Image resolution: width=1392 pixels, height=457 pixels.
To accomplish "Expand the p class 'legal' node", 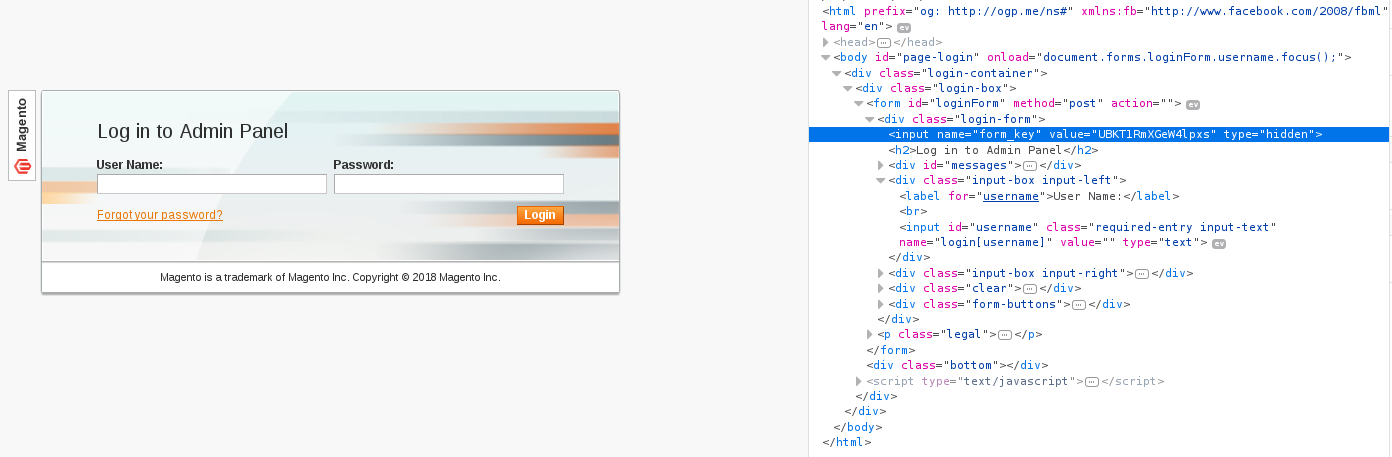I will 870,334.
